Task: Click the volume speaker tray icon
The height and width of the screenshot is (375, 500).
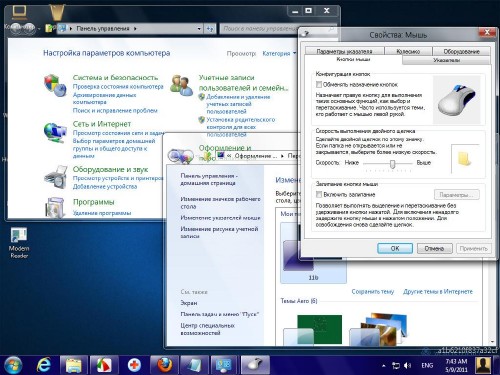Action: 407,365
